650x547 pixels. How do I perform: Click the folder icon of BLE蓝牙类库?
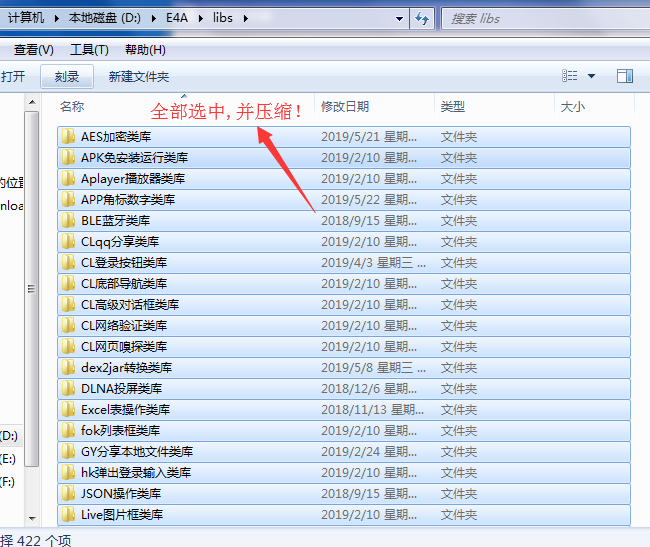[x=68, y=220]
